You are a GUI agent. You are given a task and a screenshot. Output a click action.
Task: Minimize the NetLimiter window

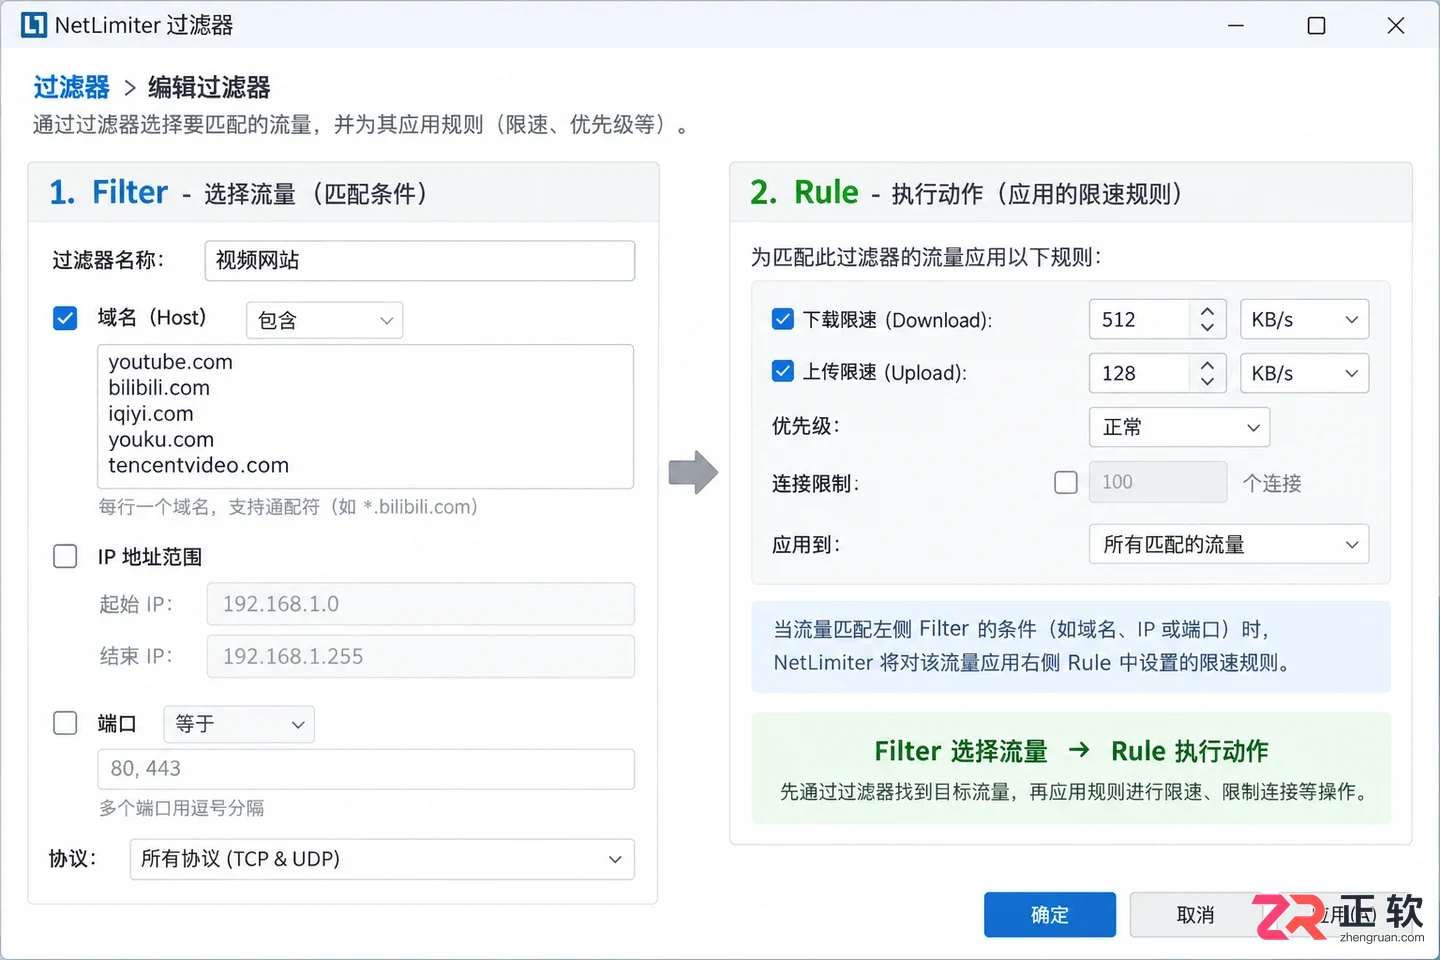[1236, 26]
